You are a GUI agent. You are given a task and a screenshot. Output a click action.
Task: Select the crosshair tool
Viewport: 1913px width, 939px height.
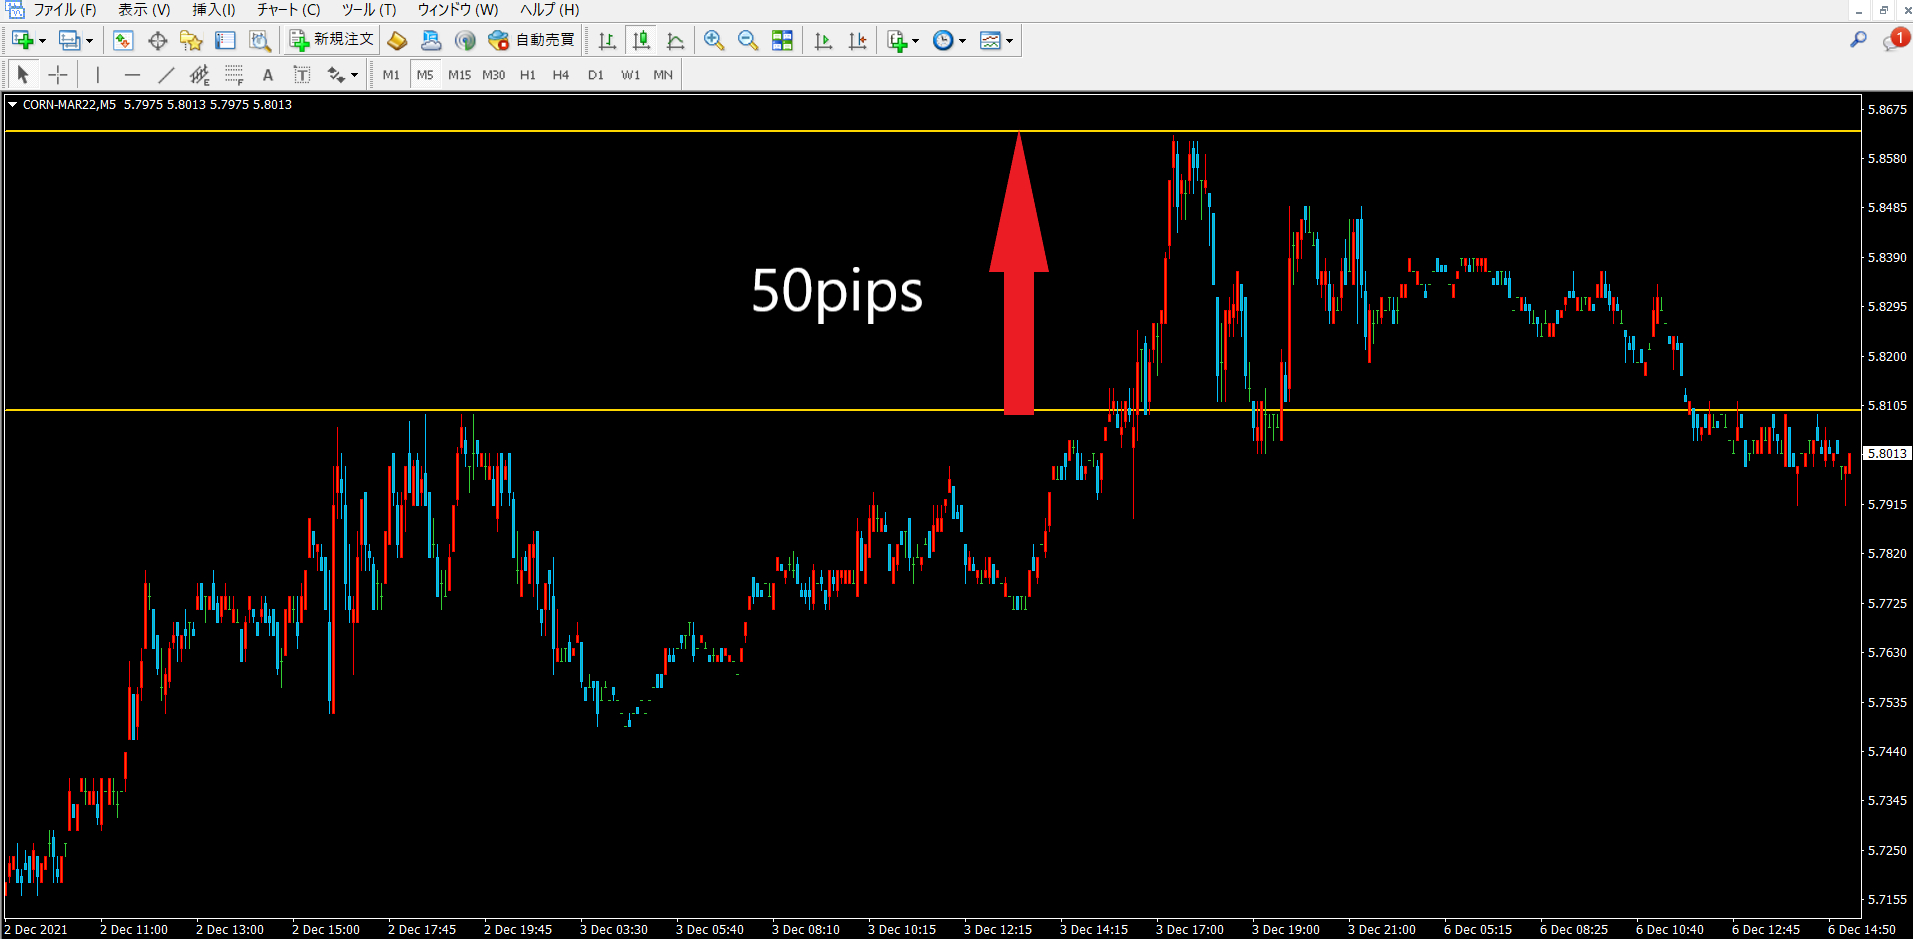pos(58,74)
